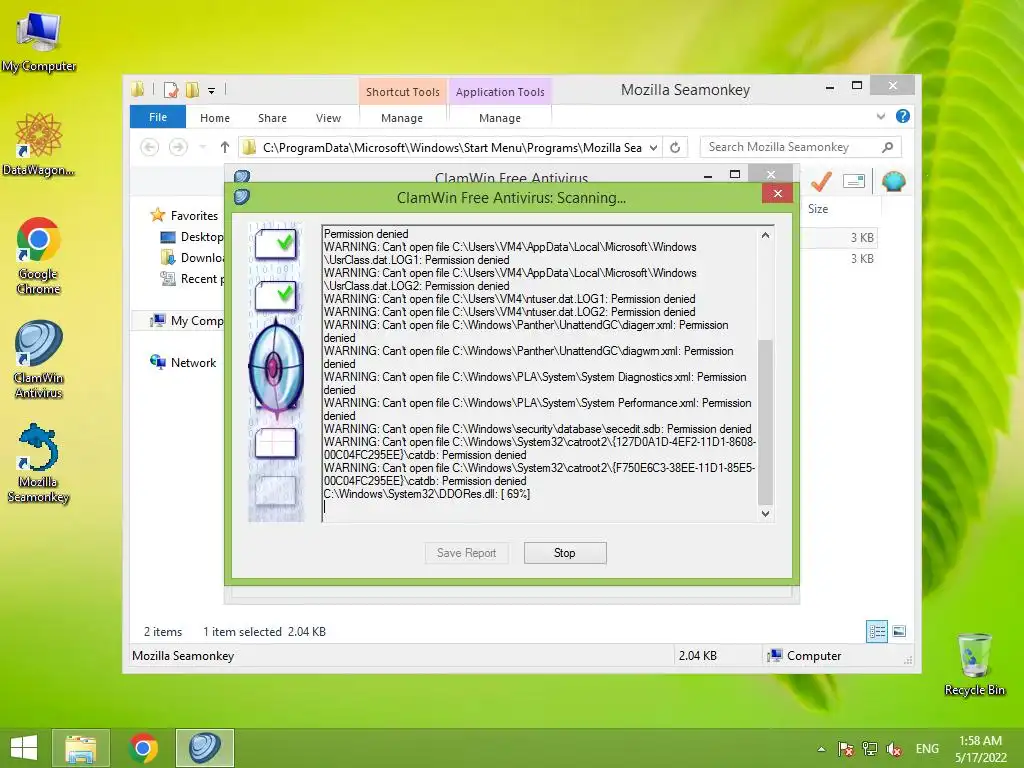Click the ClamWin blue globe toolbar icon

(x=893, y=182)
